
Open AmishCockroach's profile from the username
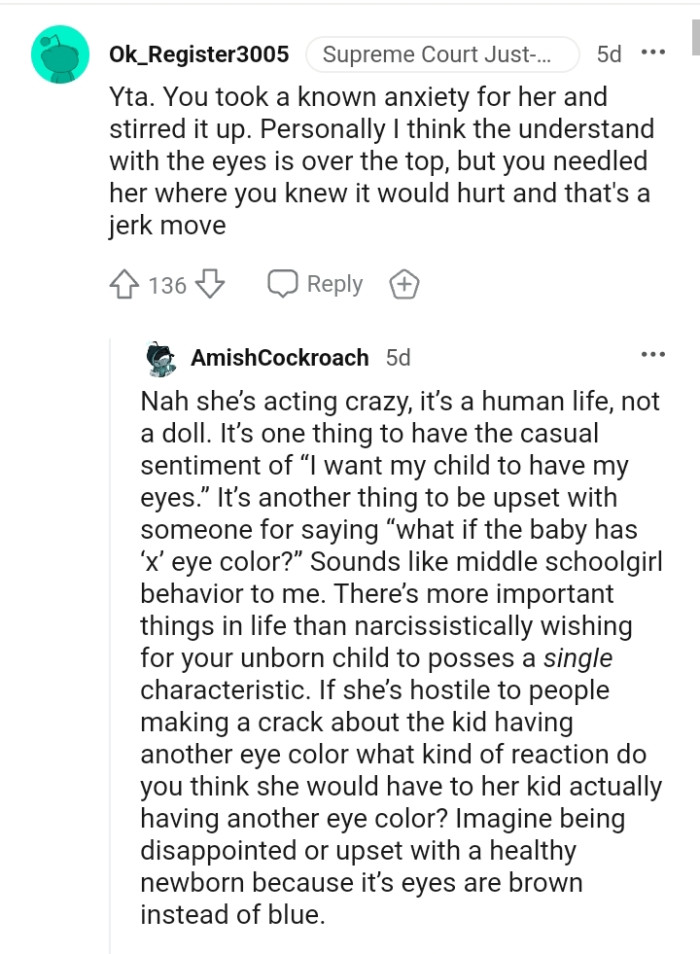[x=282, y=356]
